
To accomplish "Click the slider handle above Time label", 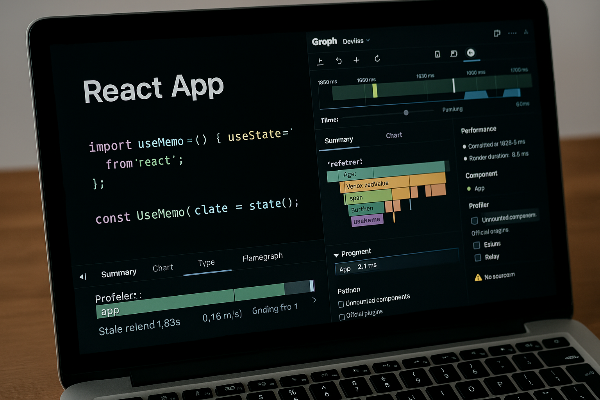I will [x=406, y=113].
